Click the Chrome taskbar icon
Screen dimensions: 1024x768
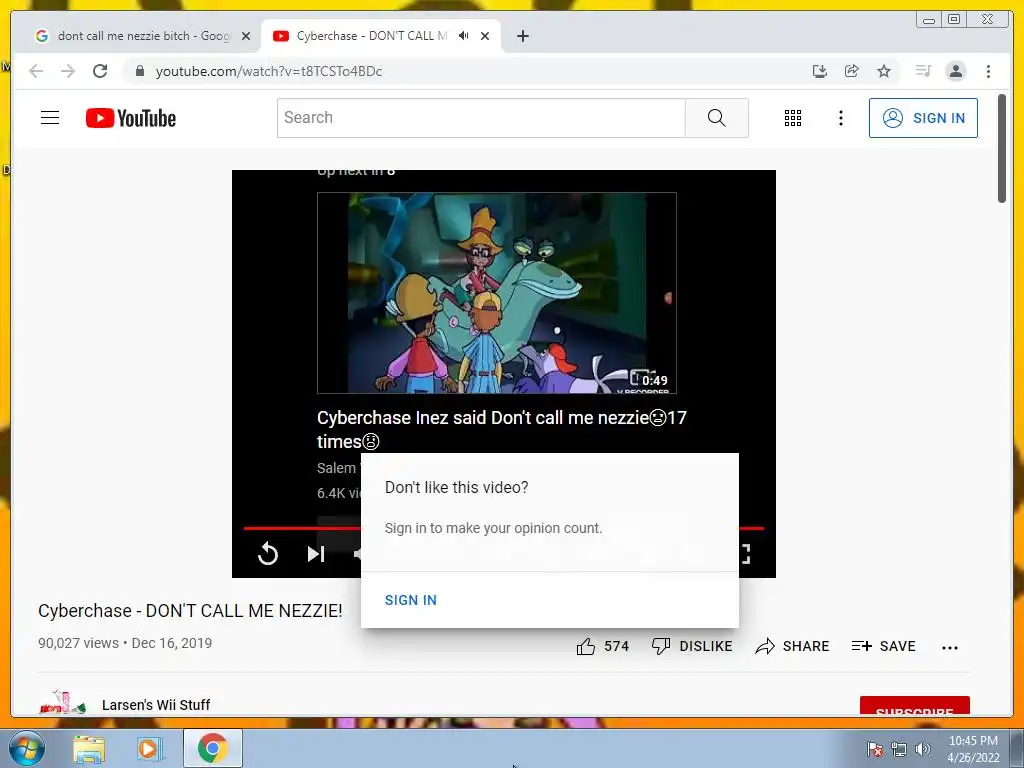(x=212, y=748)
